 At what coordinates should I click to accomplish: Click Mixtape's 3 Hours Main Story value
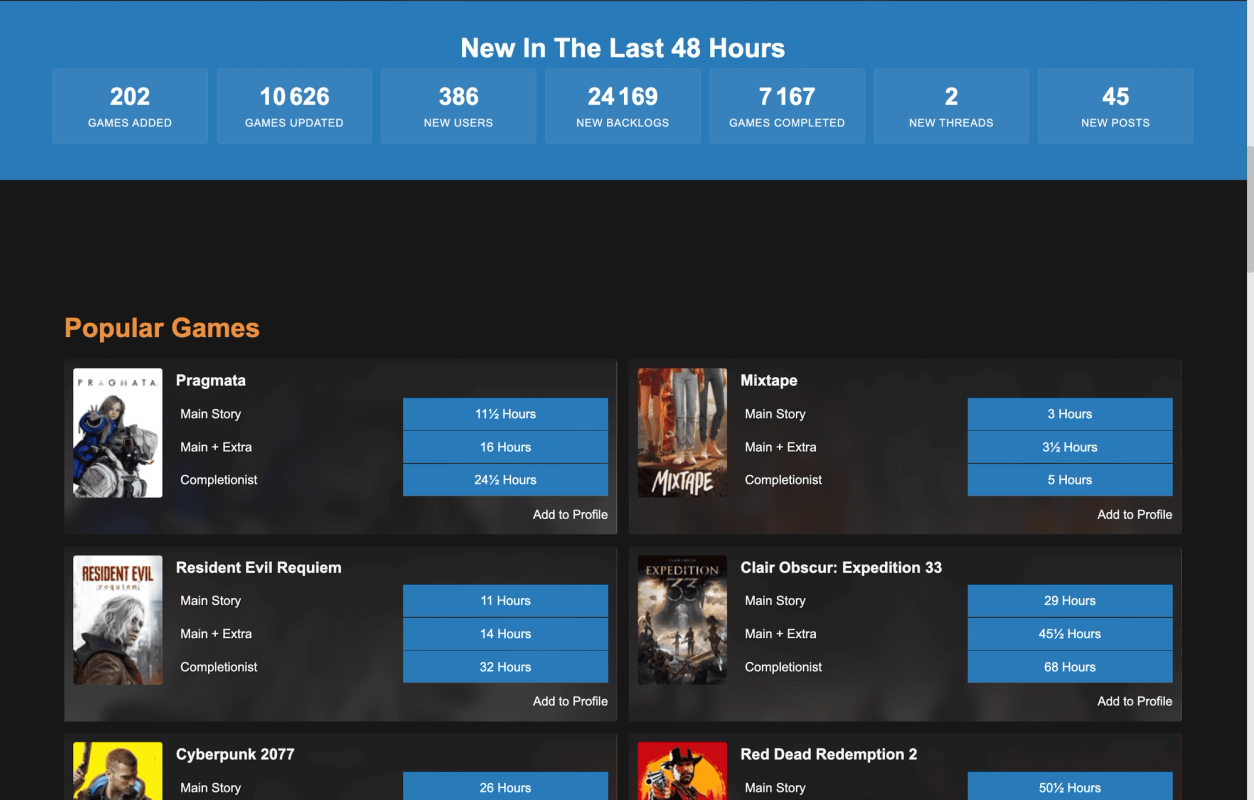(x=1070, y=414)
